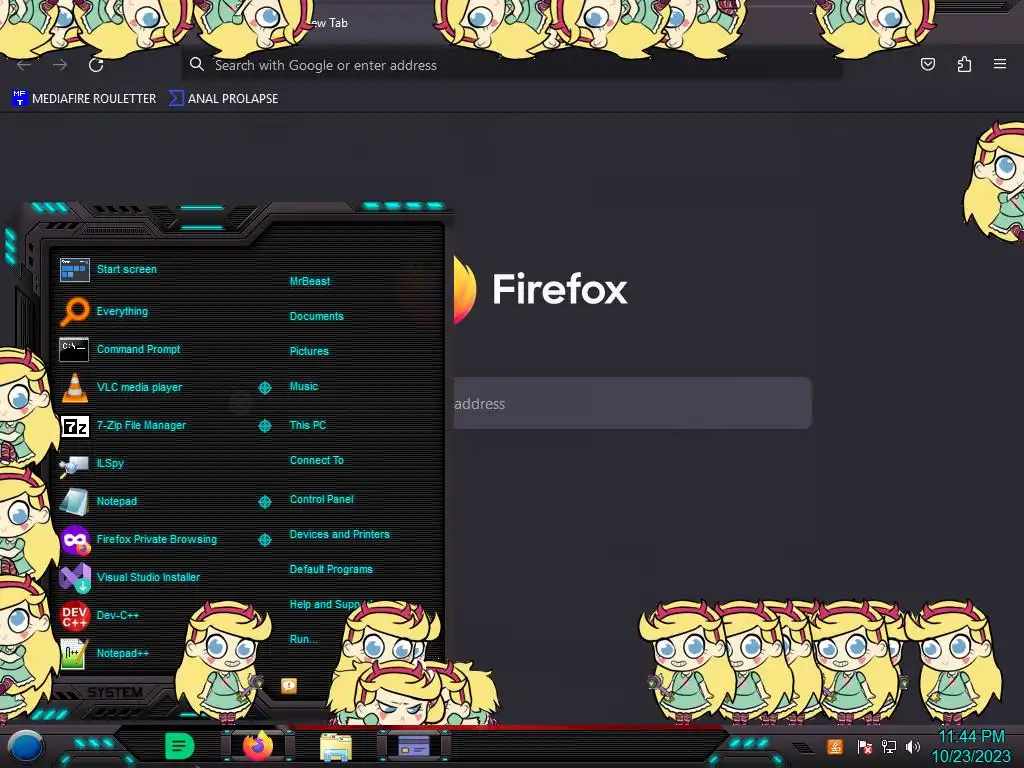Open Start screen from start menu
This screenshot has width=1024, height=768.
click(108, 269)
